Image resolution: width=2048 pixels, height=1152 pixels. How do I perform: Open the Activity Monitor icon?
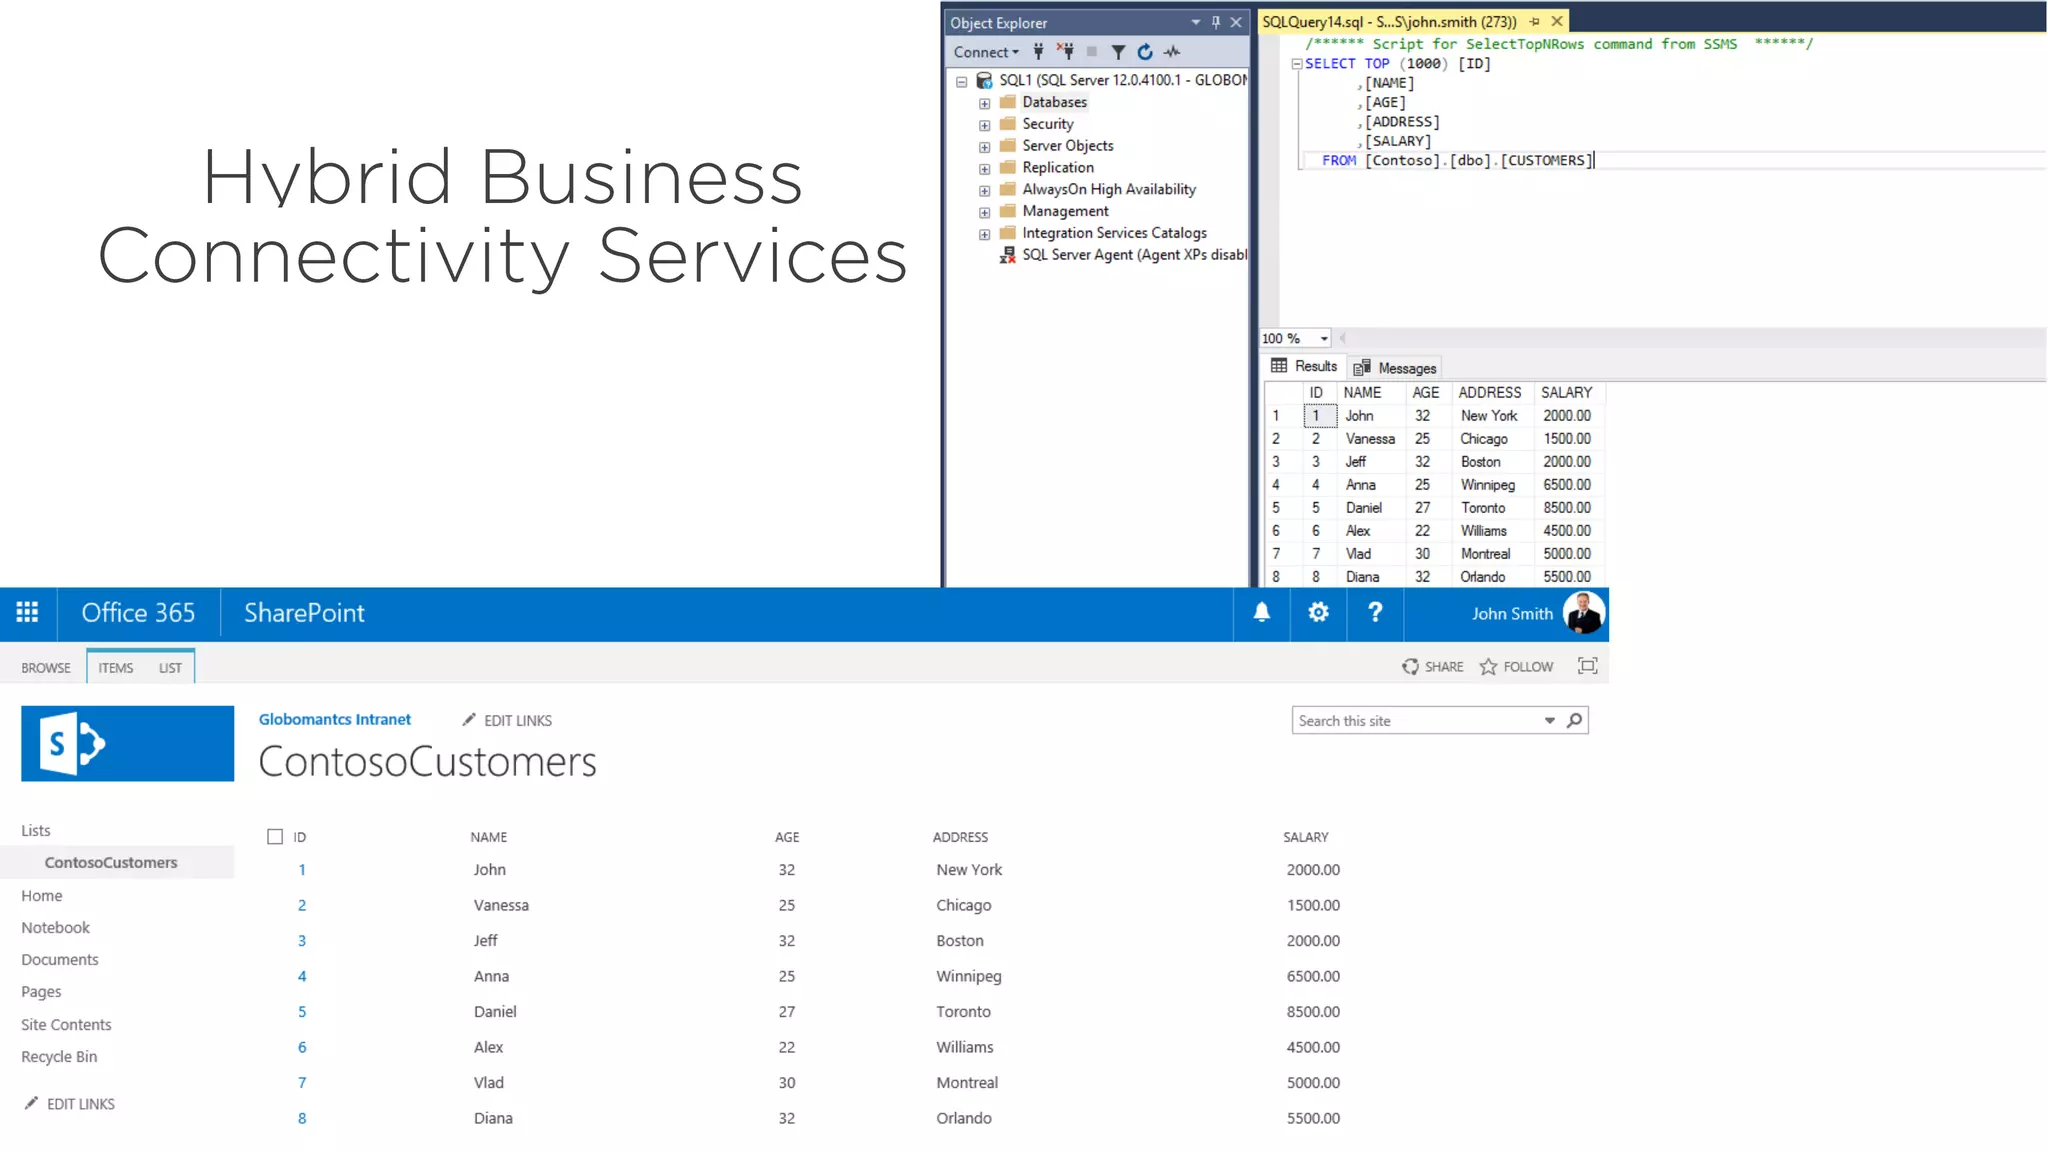pos(1173,52)
